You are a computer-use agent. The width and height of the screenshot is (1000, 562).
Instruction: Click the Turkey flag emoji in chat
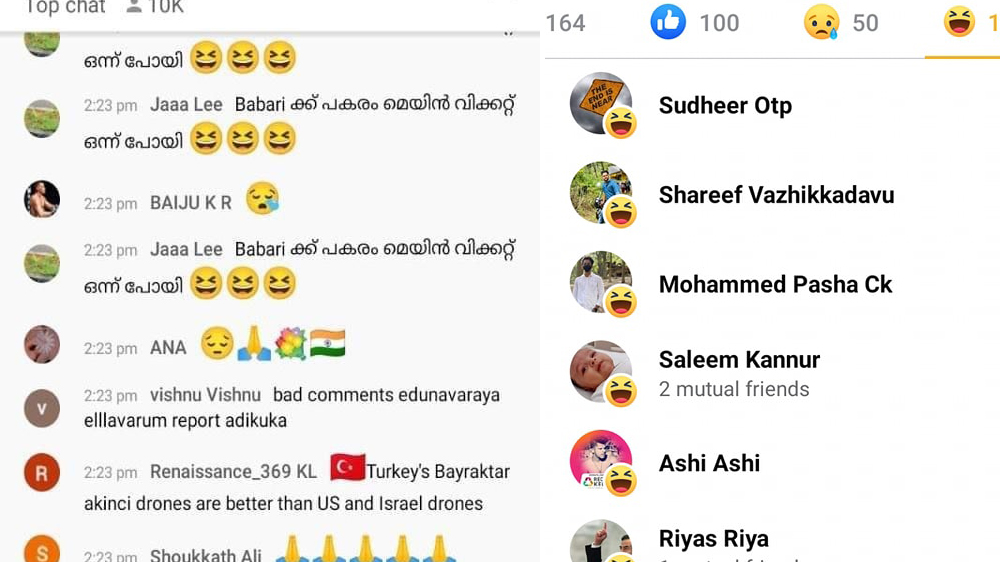coord(347,468)
